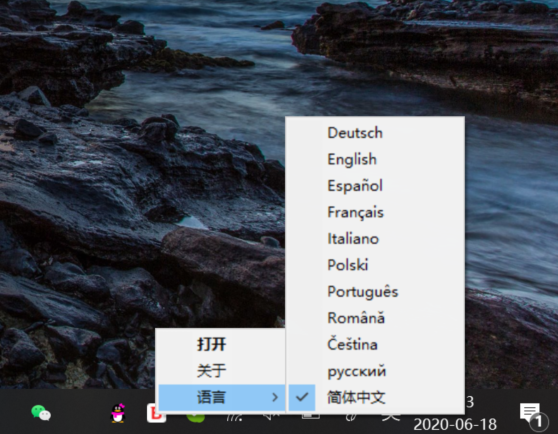This screenshot has height=434, width=558.
Task: Switch language to Español
Action: 375,186
